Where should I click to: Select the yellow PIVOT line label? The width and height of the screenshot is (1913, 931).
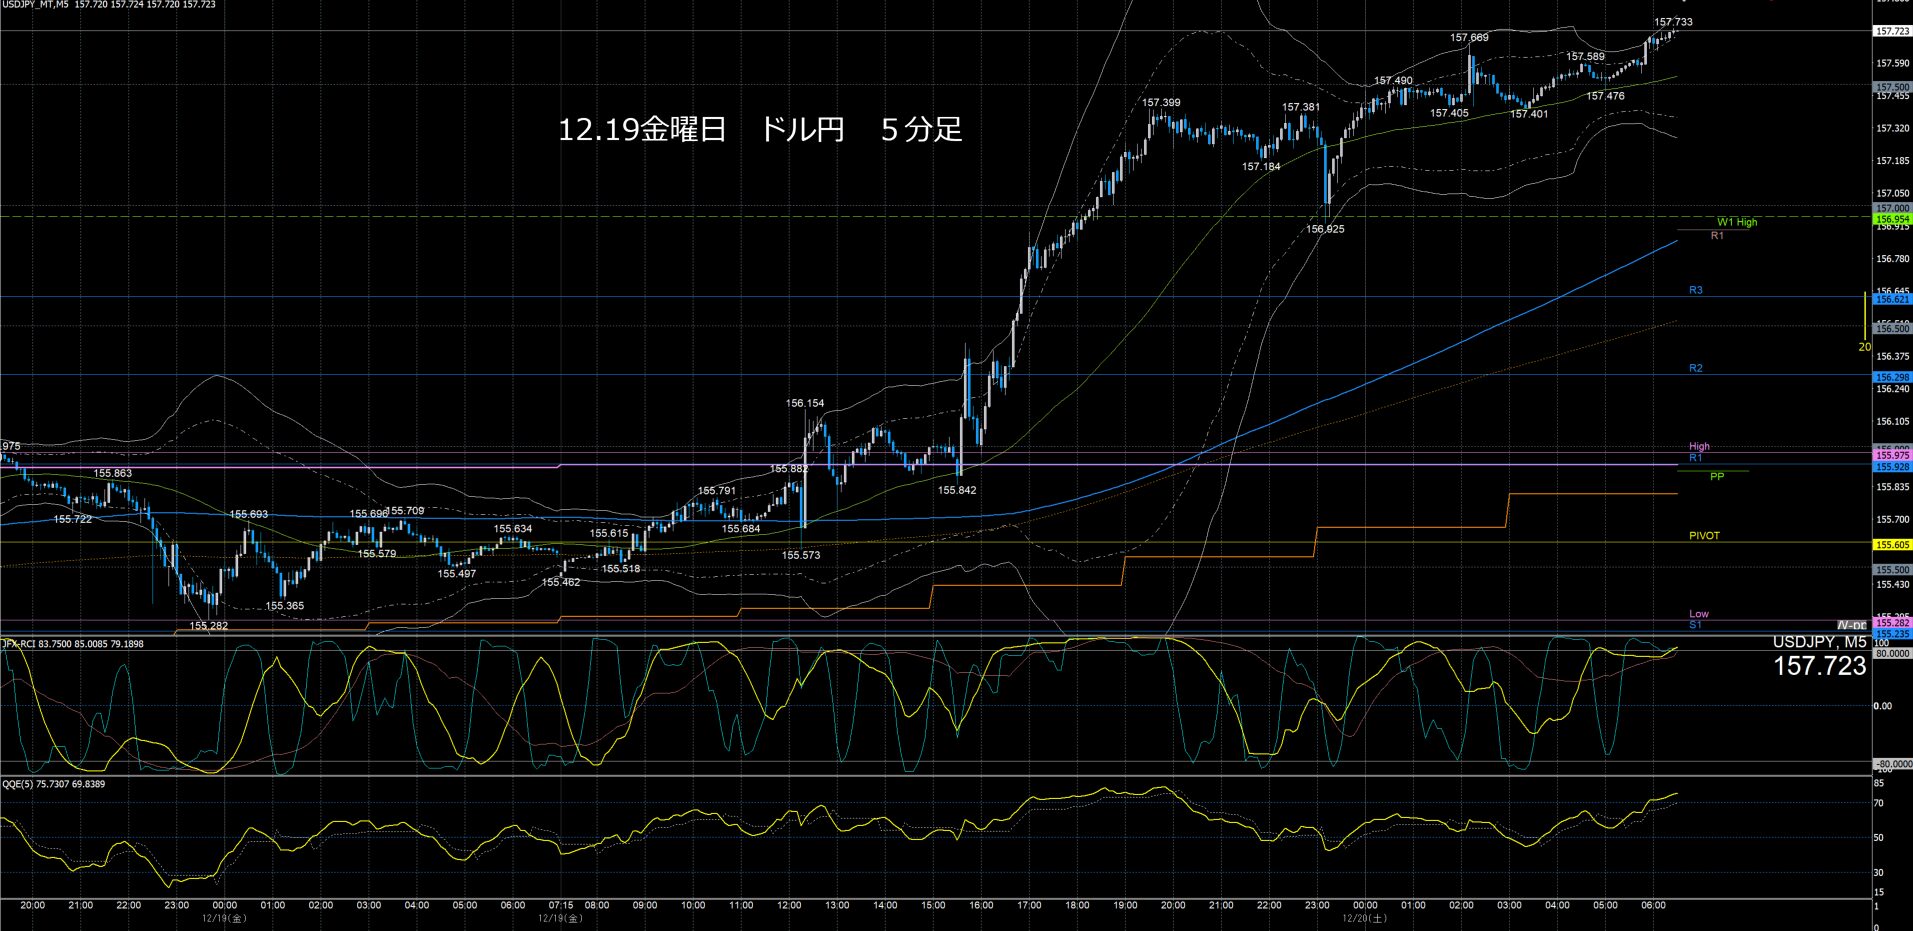point(1705,536)
